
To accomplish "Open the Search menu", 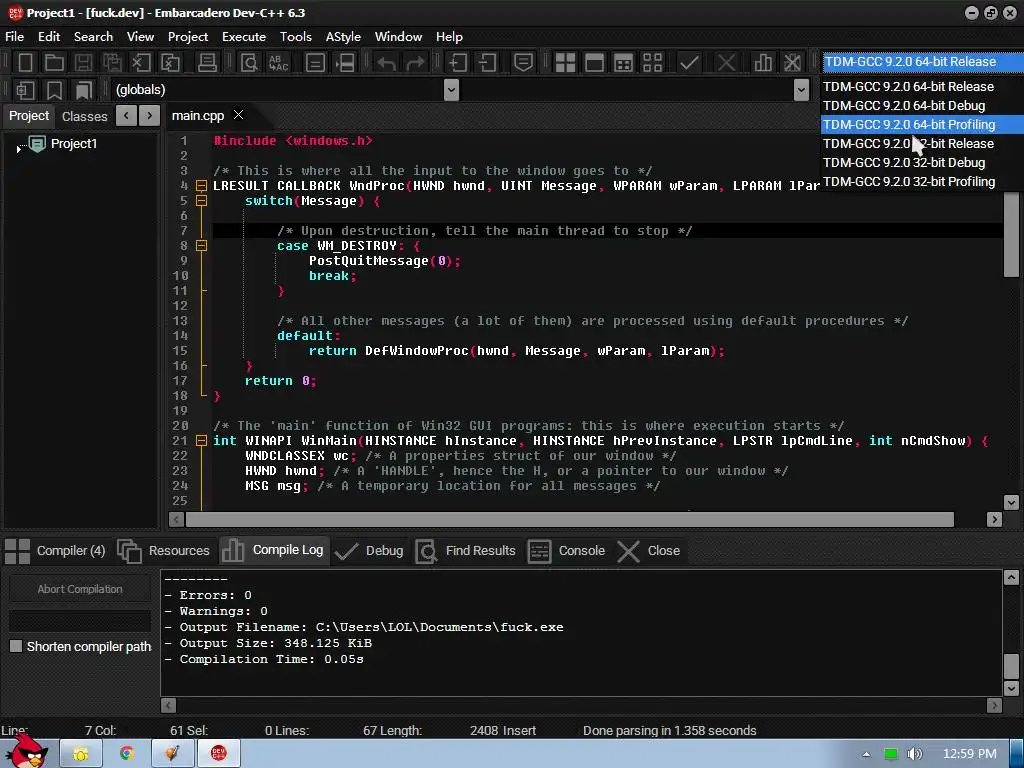I will click(x=93, y=37).
